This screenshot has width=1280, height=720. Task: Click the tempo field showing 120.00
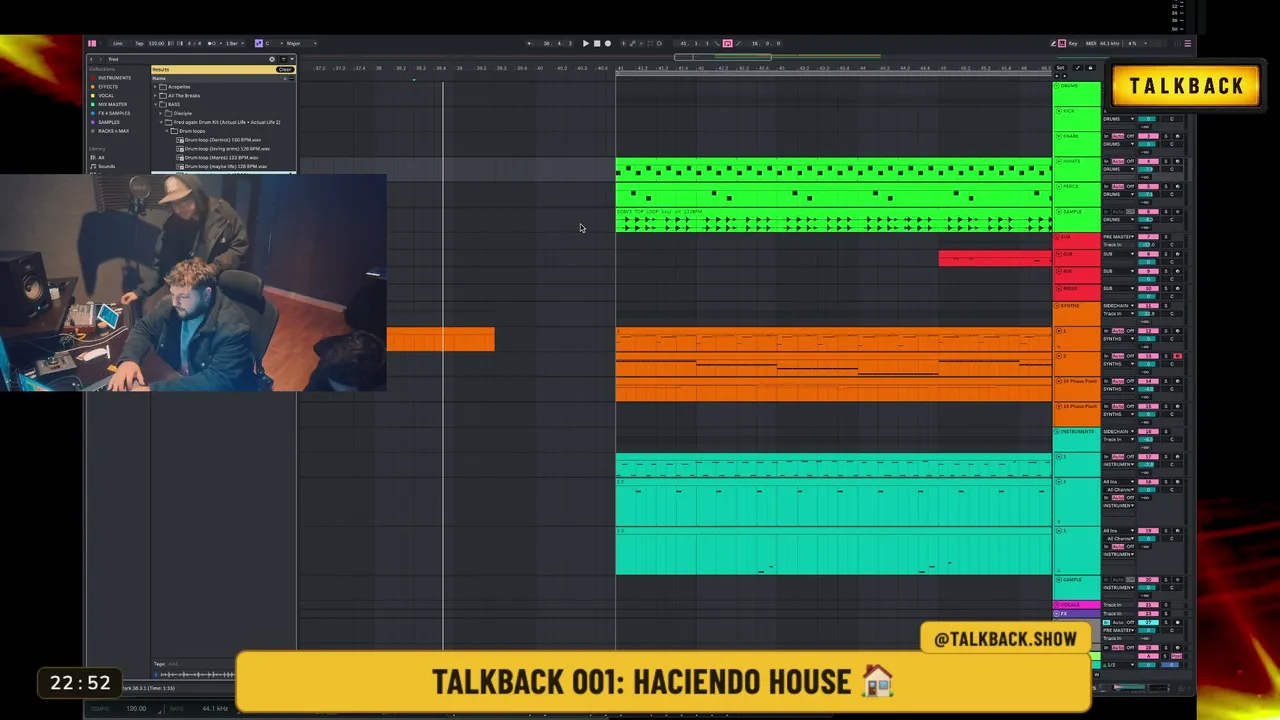156,43
